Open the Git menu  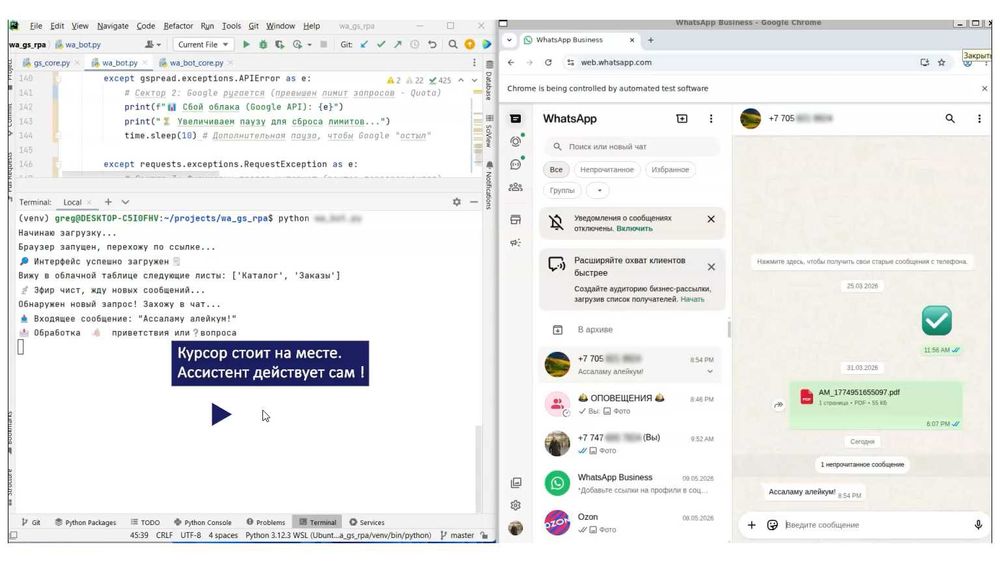click(x=253, y=26)
